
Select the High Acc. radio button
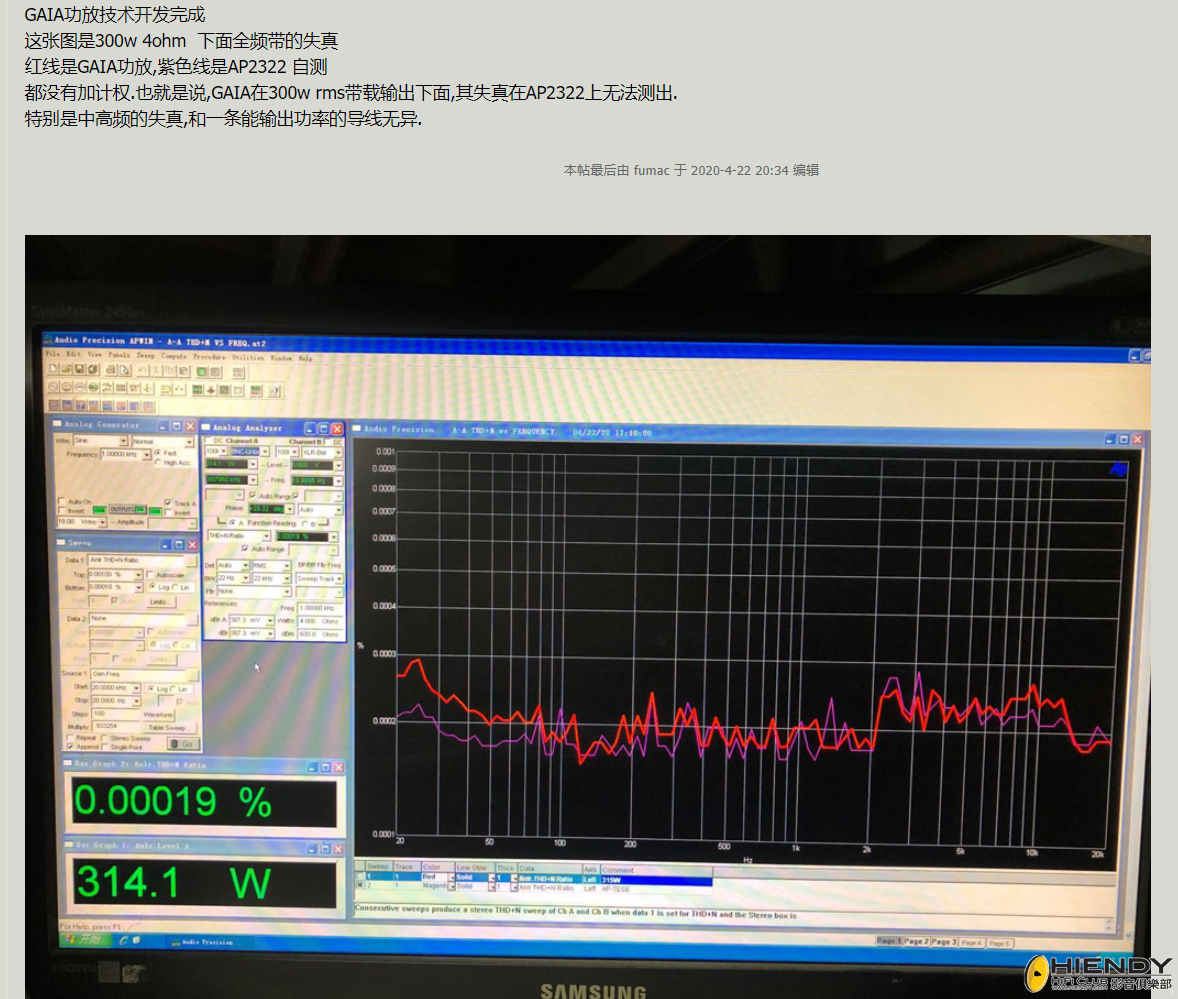pos(158,463)
